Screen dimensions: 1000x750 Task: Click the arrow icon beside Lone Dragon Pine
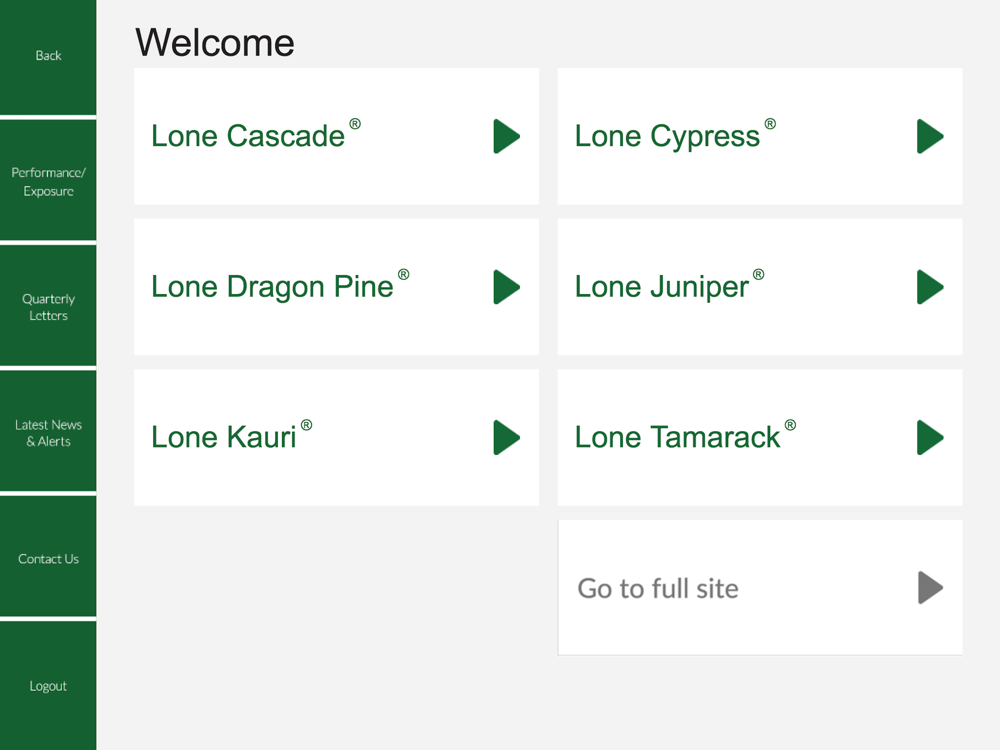tap(507, 287)
